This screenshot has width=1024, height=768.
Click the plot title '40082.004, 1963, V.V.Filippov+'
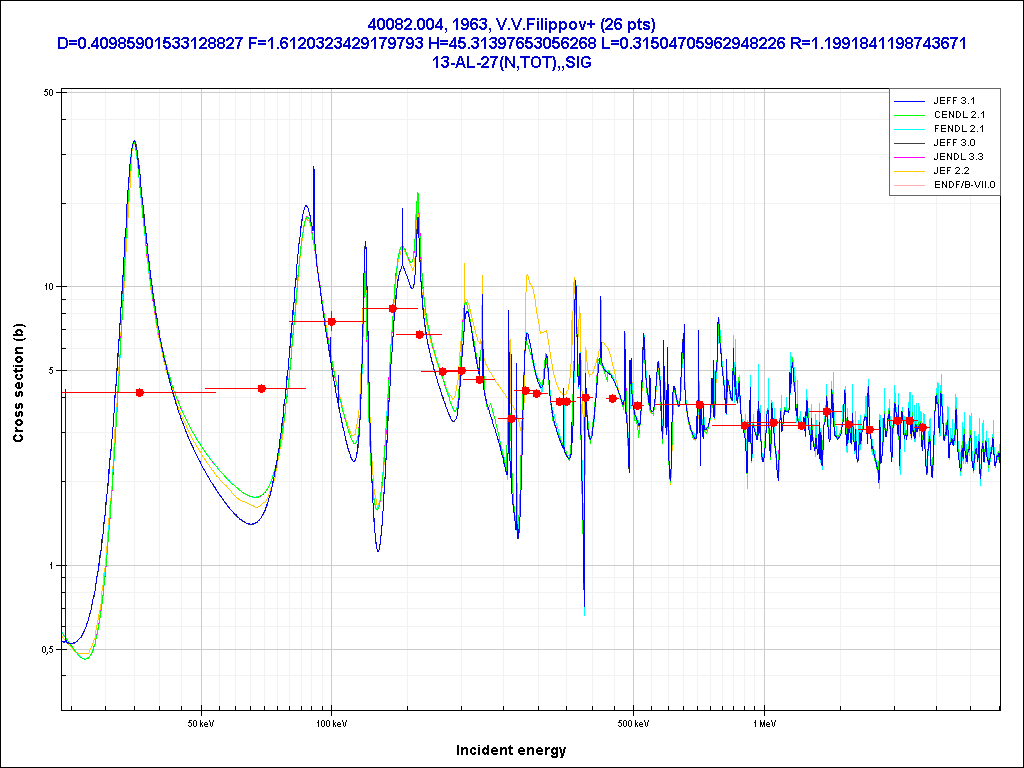511,24
